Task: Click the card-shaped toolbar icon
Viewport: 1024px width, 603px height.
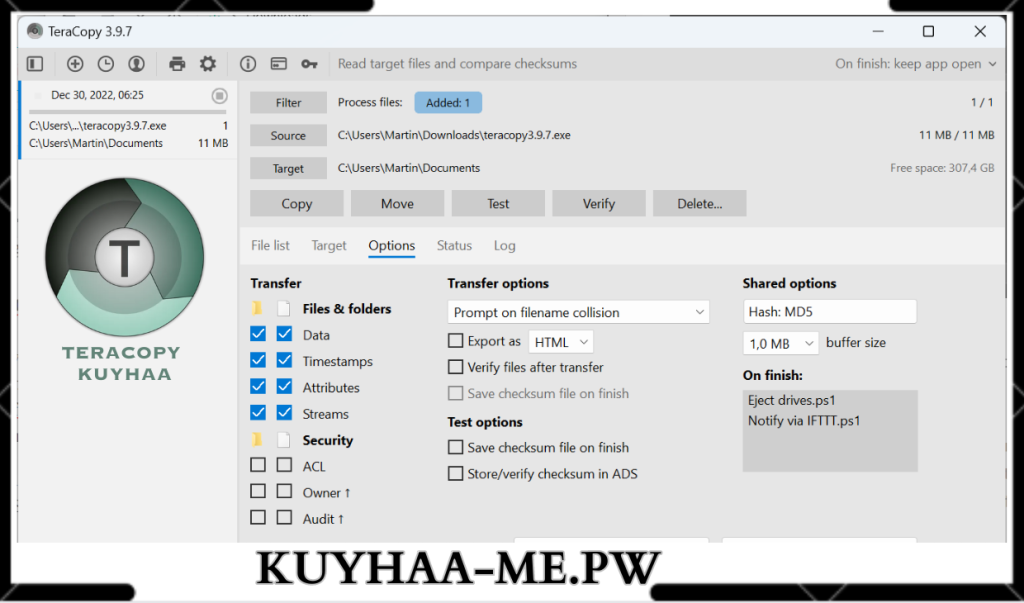Action: 279,63
